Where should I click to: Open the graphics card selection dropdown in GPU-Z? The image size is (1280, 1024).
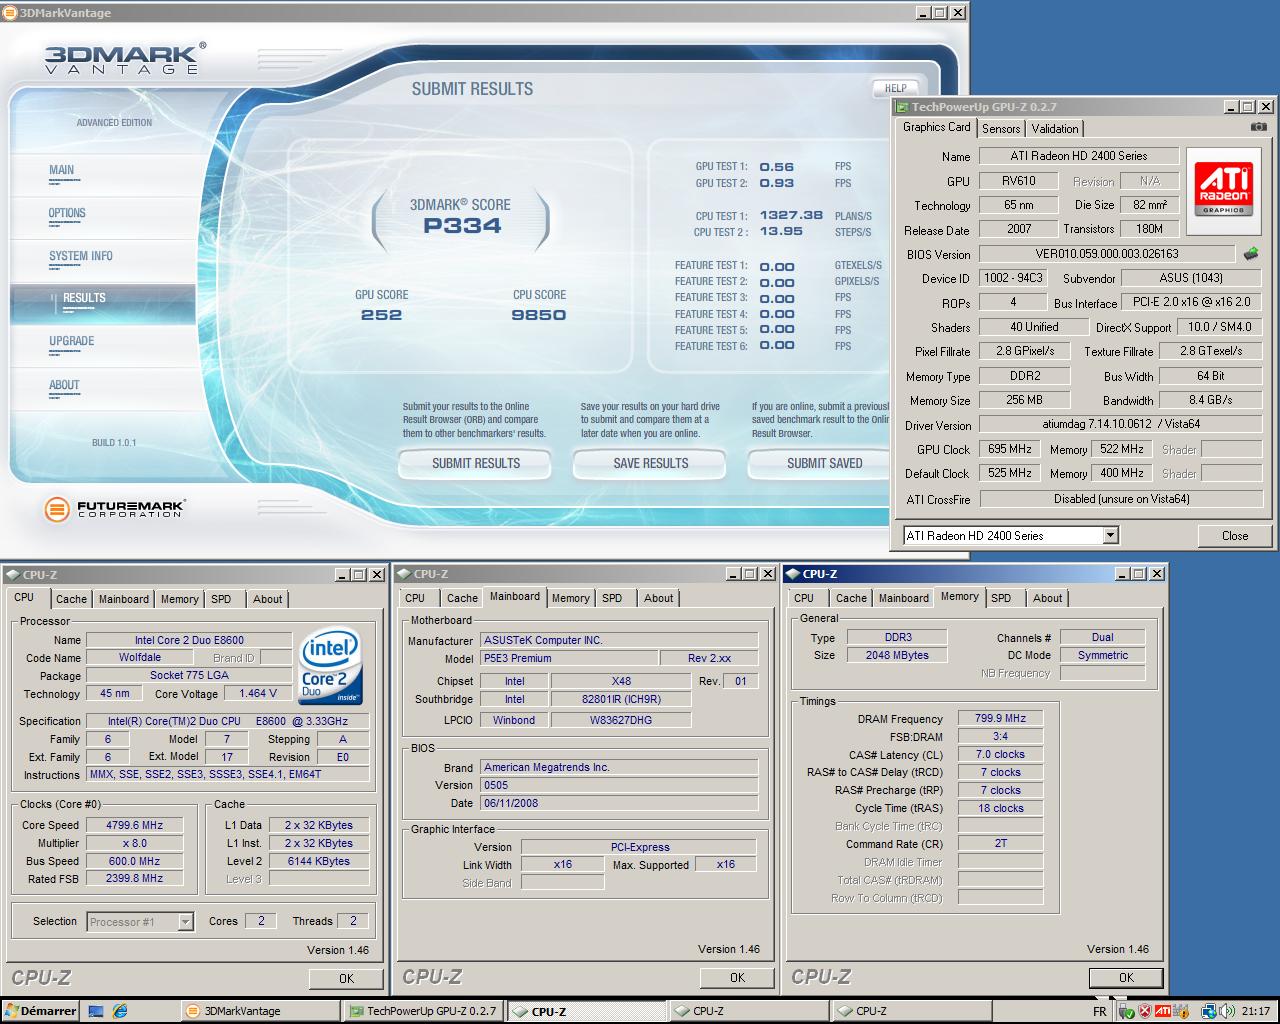click(1110, 535)
